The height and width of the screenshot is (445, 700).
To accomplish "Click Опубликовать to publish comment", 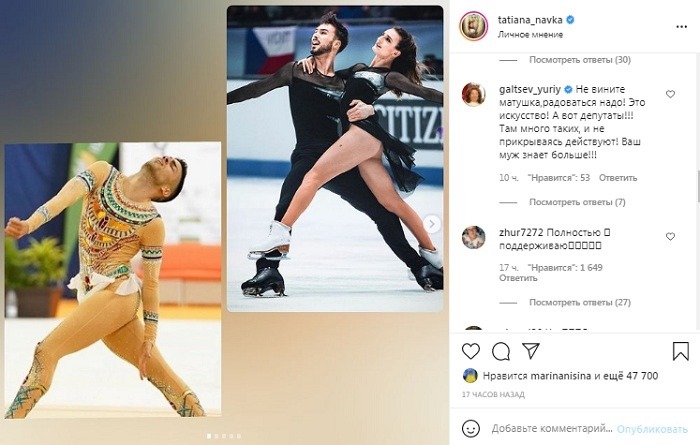I will (652, 429).
